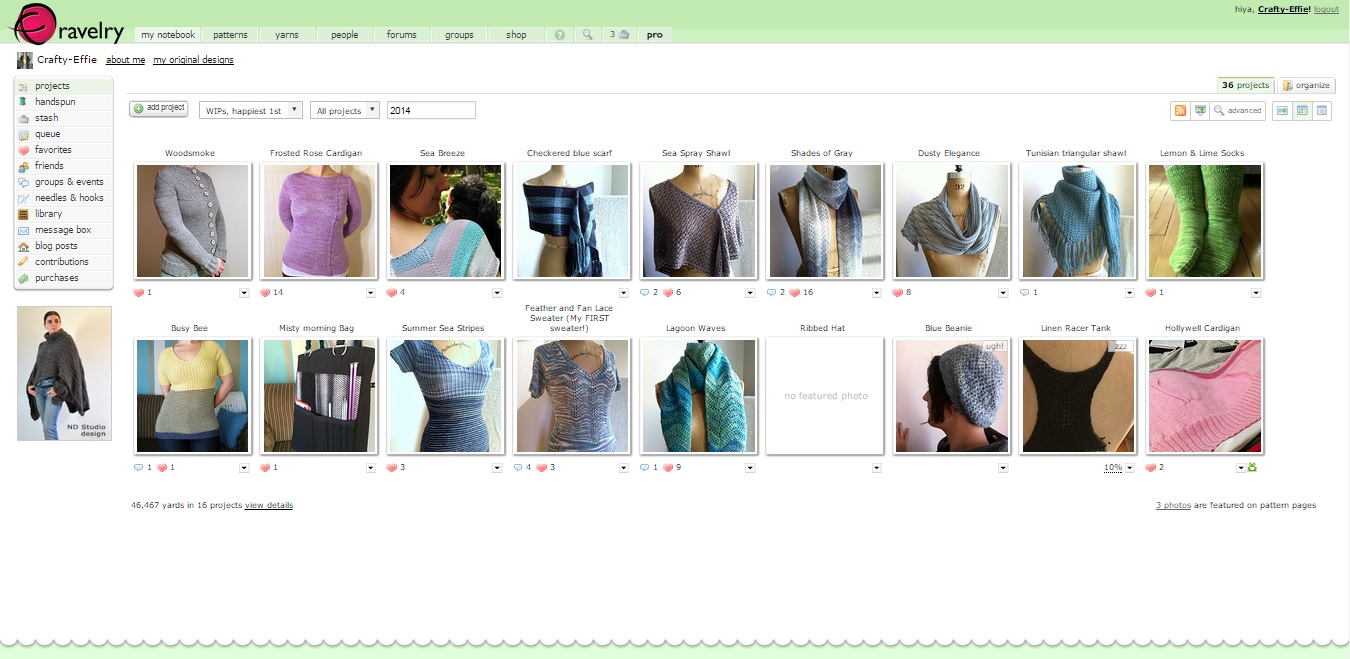Click the 'add project' button
1350x659 pixels.
click(x=158, y=108)
